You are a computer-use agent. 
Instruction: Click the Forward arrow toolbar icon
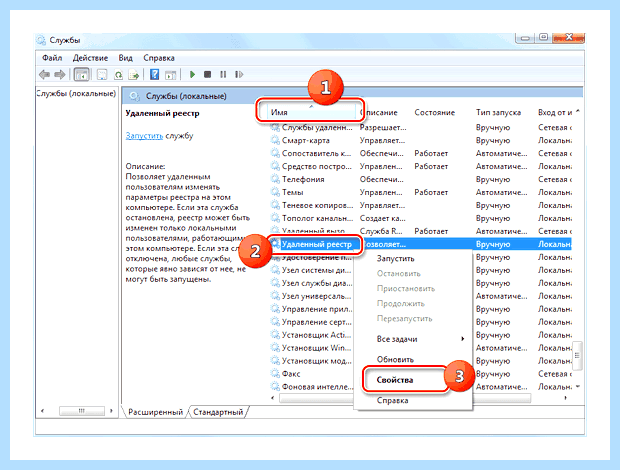[x=60, y=74]
